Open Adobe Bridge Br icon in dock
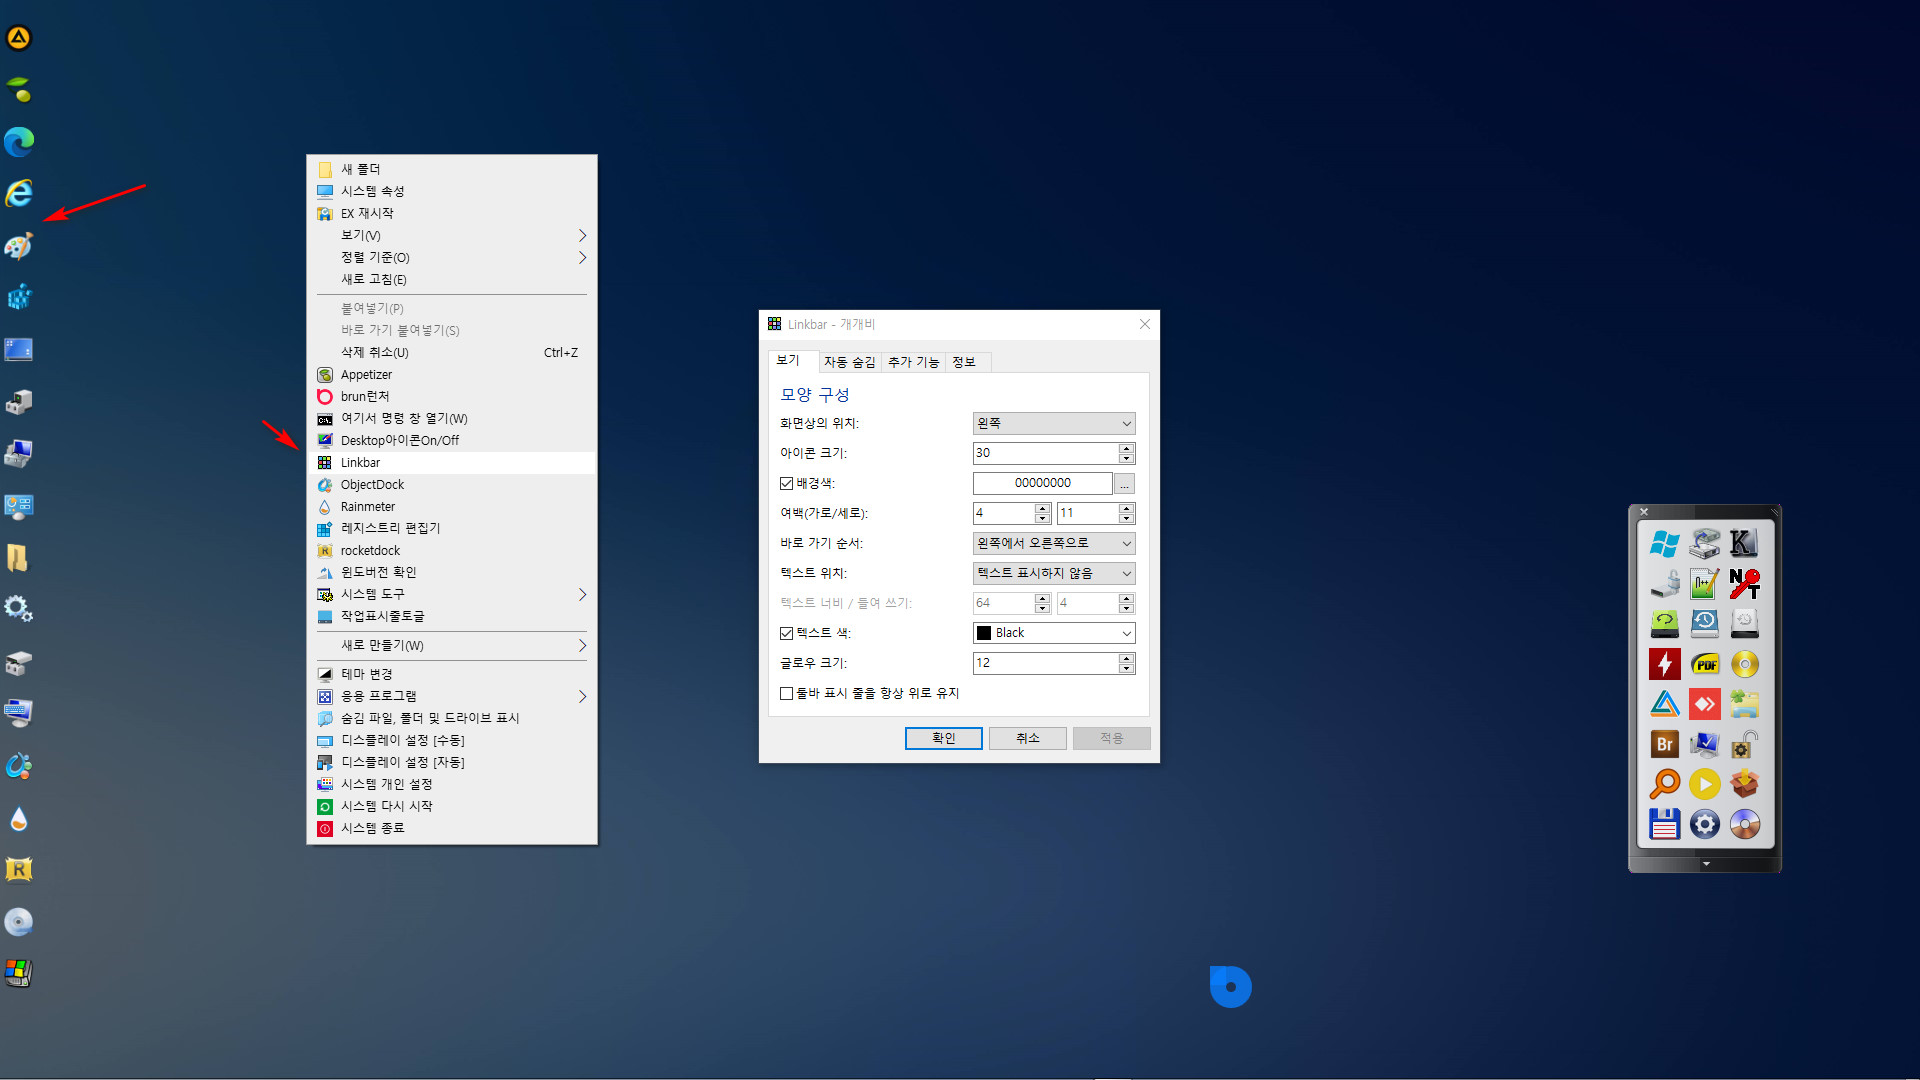1920x1080 pixels. pos(1665,744)
